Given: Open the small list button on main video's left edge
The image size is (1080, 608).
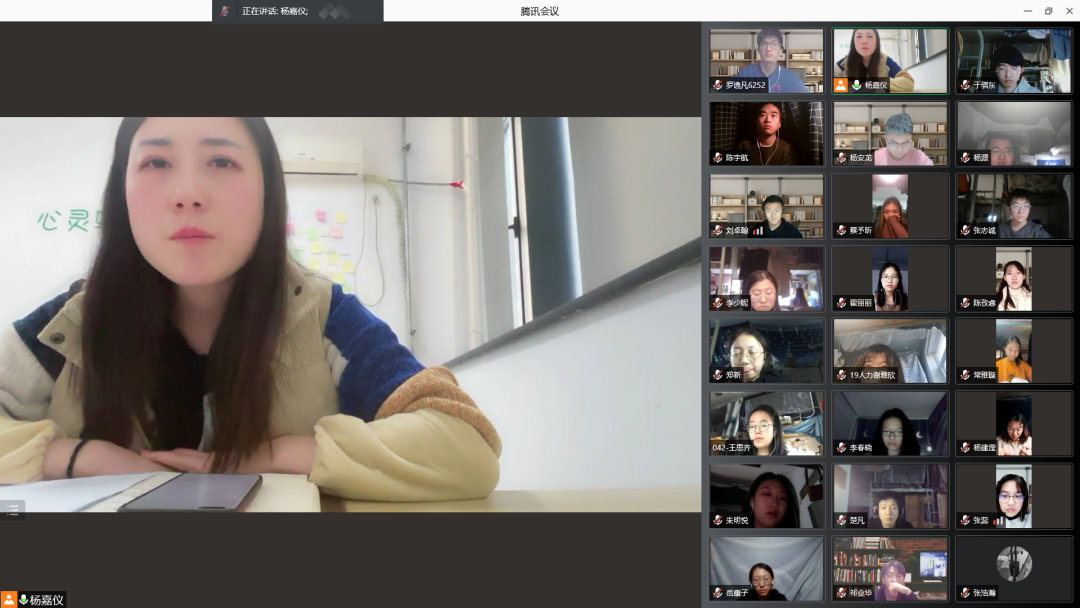Looking at the screenshot, I should [x=12, y=510].
